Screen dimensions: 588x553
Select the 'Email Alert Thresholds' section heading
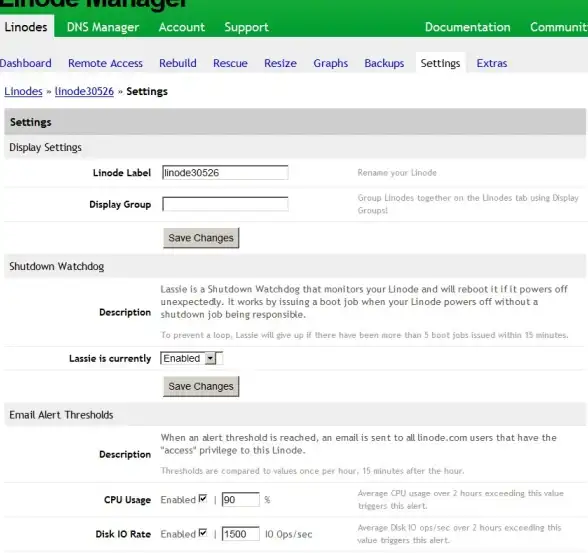click(61, 415)
